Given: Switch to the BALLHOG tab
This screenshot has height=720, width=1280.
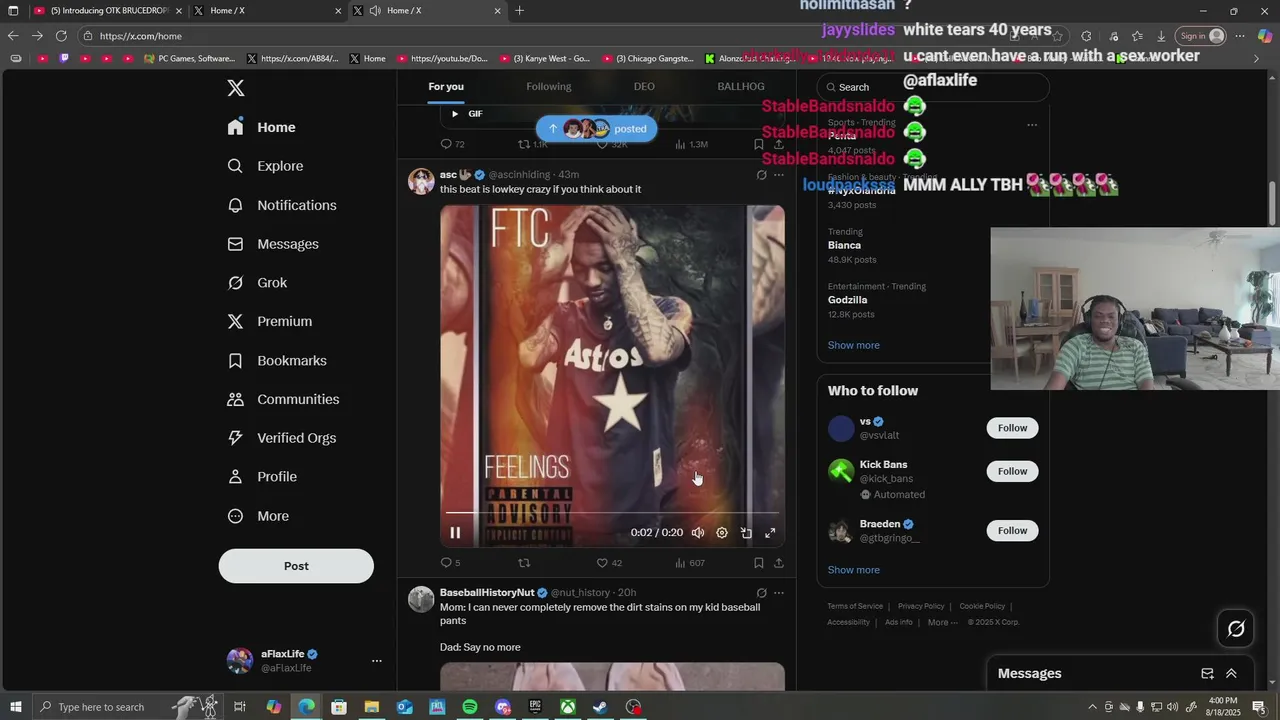Looking at the screenshot, I should pyautogui.click(x=741, y=87).
